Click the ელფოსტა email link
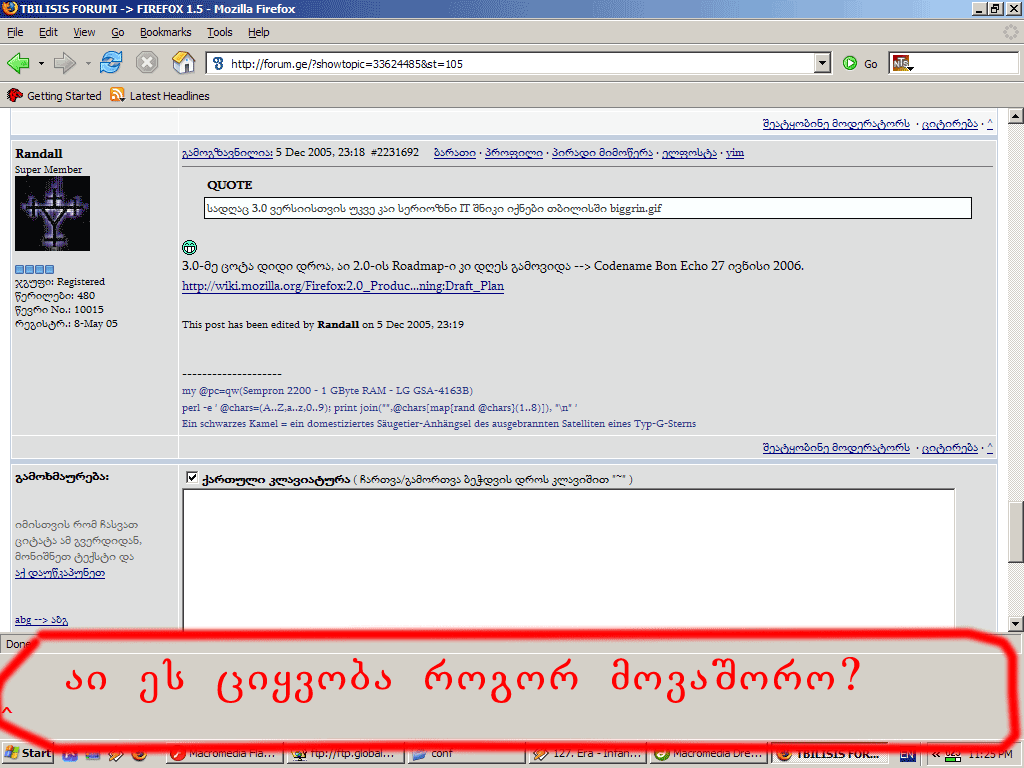 689,153
